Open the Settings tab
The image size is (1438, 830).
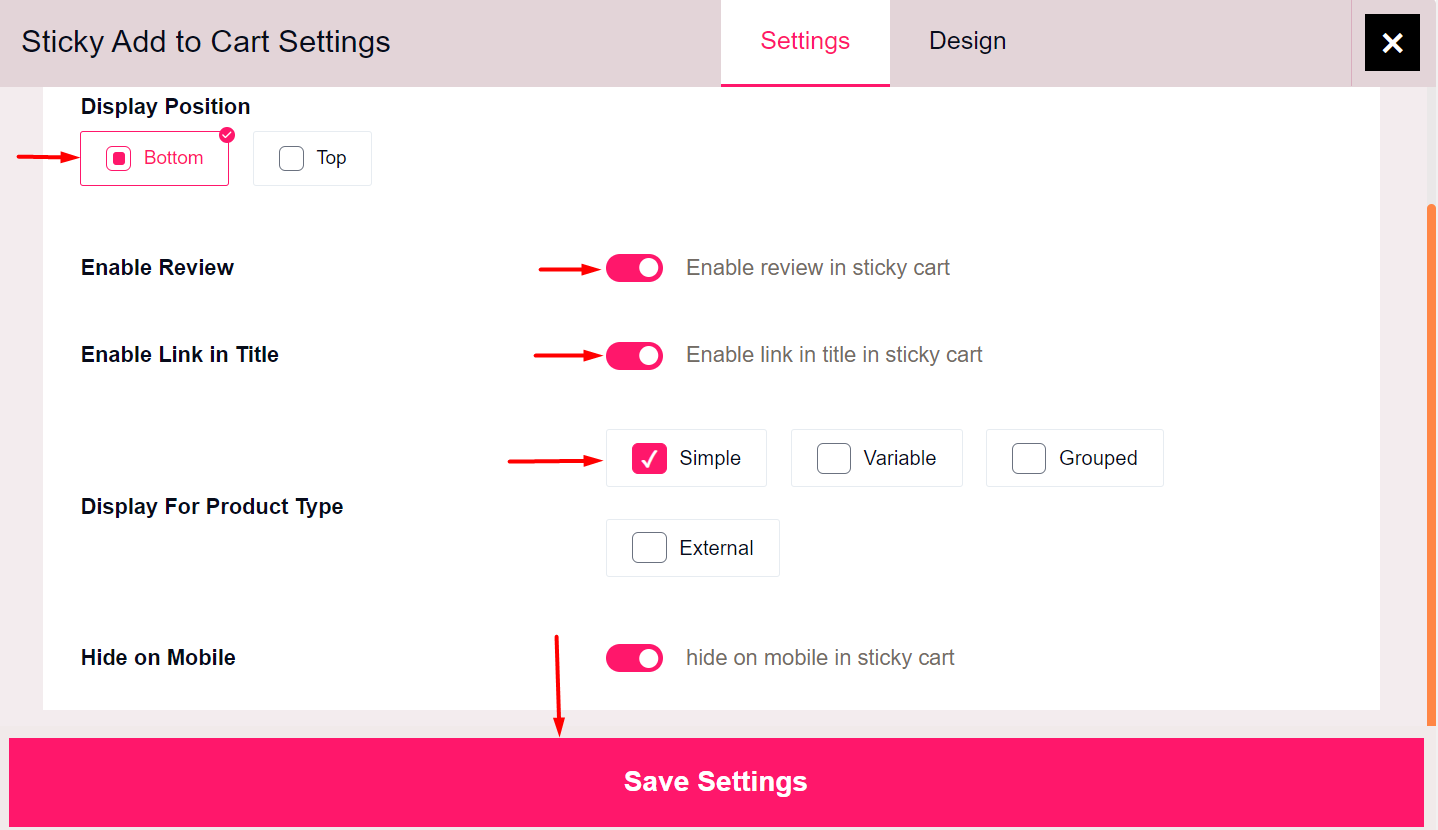coord(805,41)
